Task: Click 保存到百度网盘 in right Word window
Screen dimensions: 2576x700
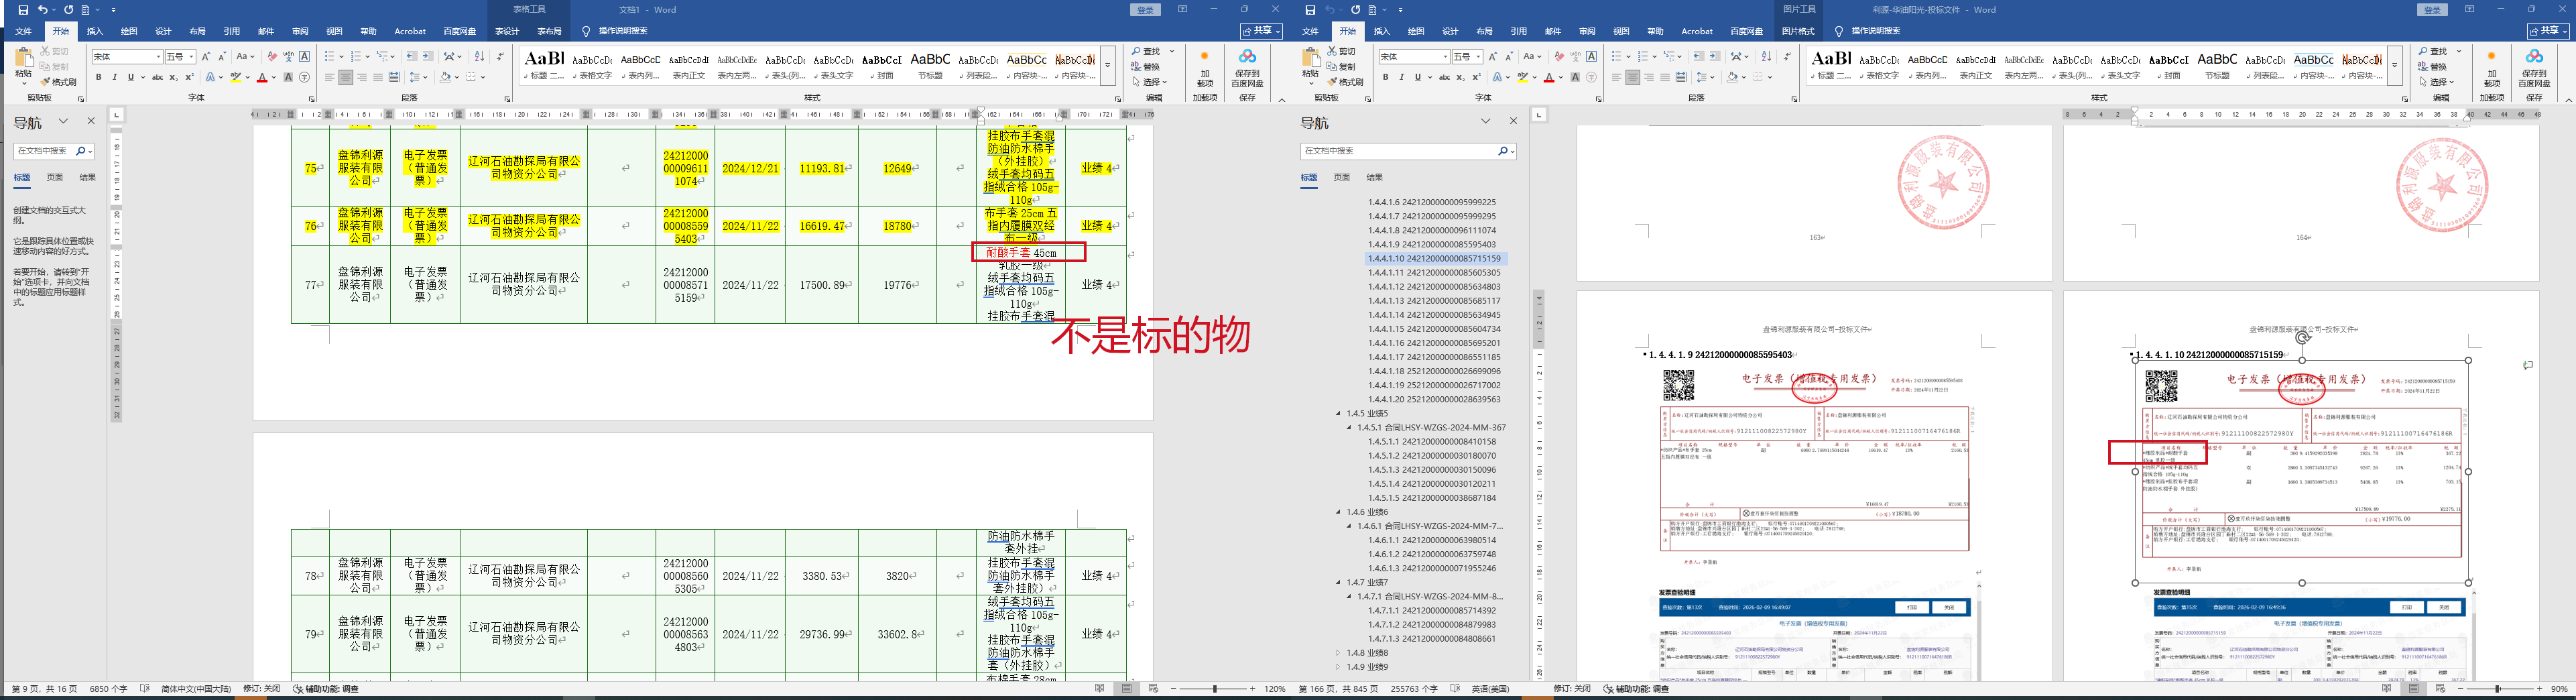Action: coord(2534,66)
